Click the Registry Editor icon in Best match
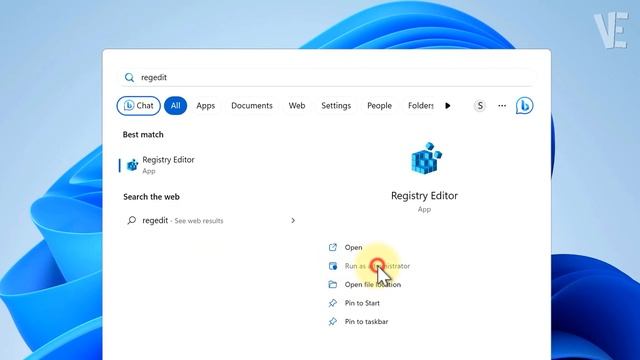Viewport: 640px width, 360px height. coord(132,165)
